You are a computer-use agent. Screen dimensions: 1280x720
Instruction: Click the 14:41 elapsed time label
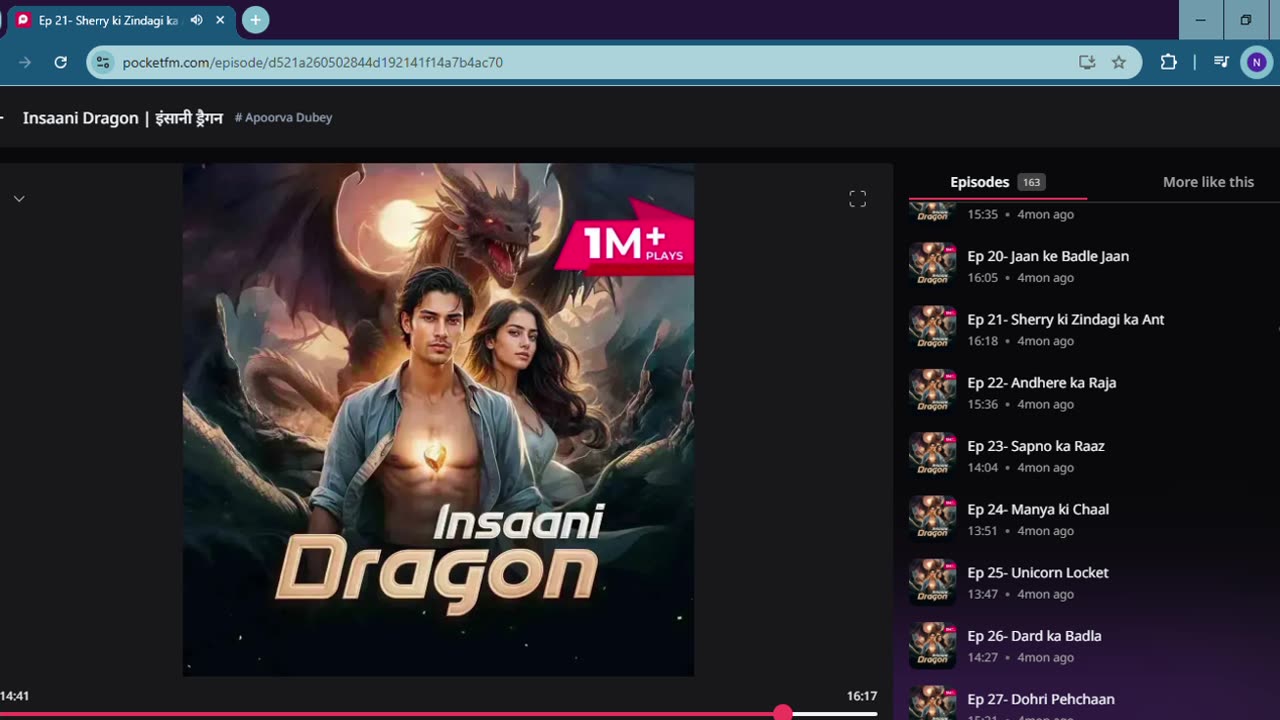pyautogui.click(x=15, y=696)
